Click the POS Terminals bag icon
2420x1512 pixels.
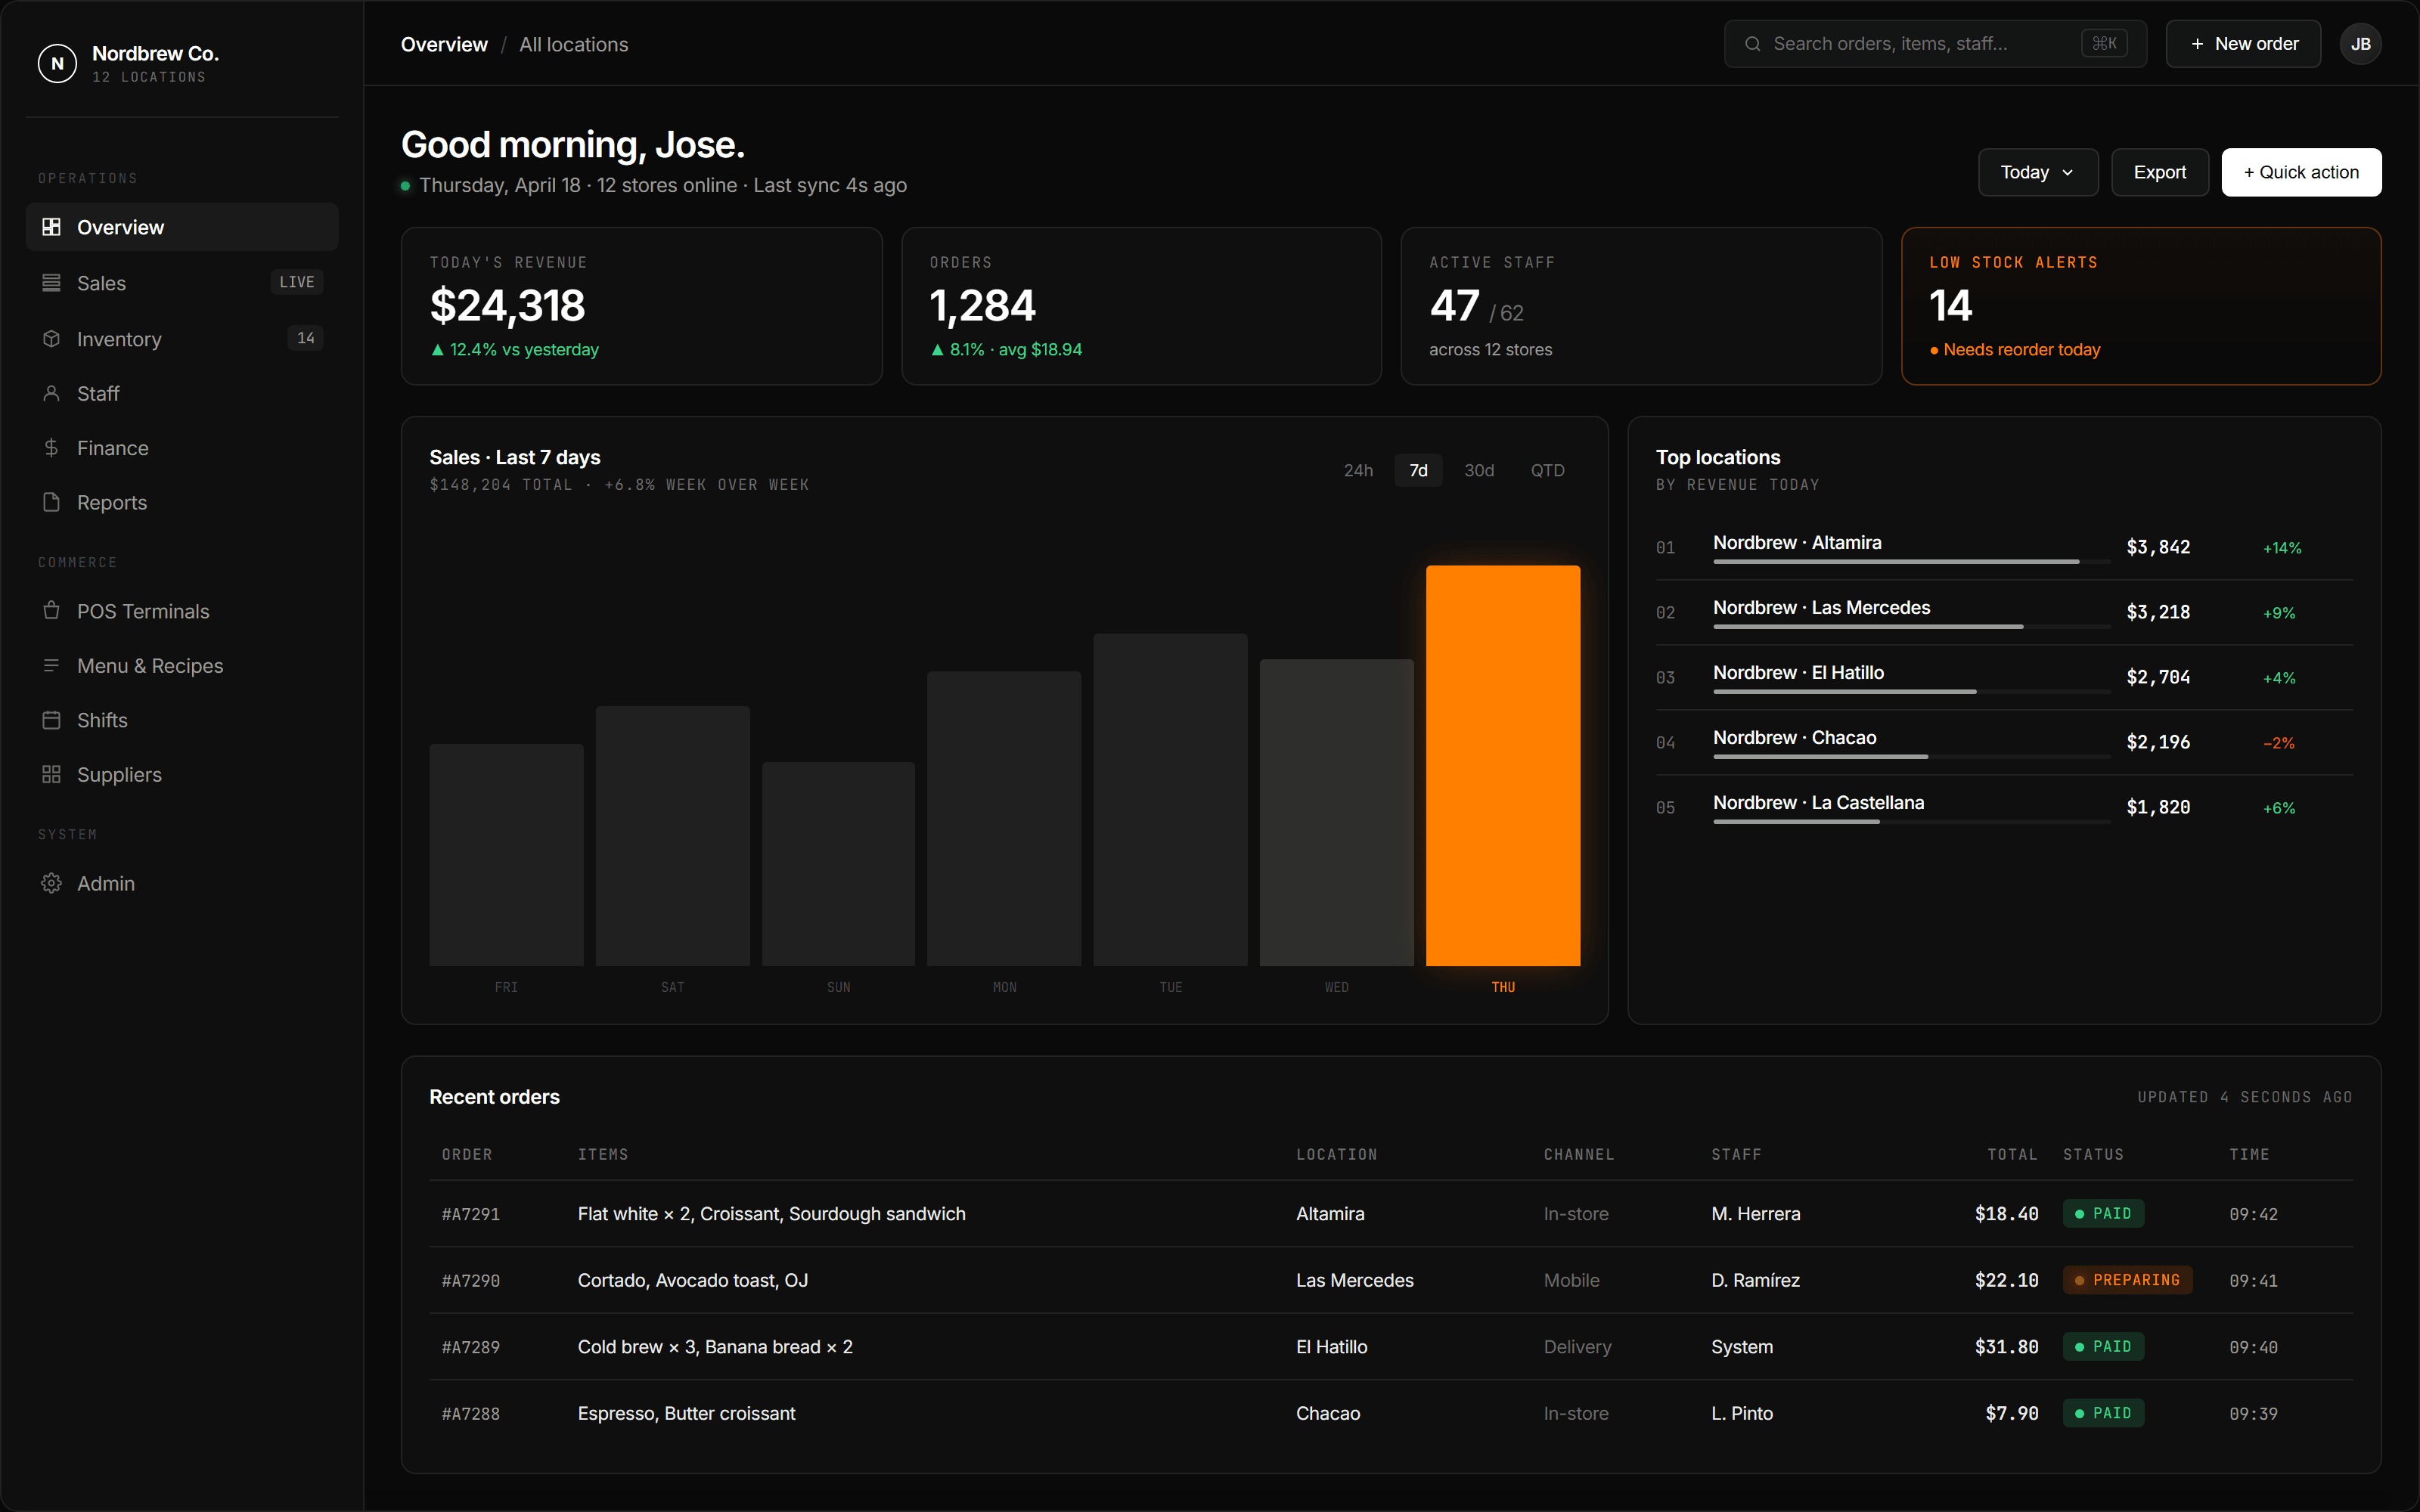(x=51, y=611)
